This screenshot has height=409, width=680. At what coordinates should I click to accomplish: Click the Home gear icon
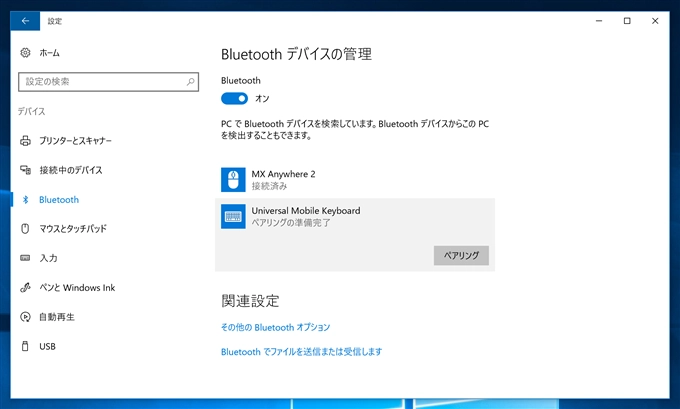25,53
